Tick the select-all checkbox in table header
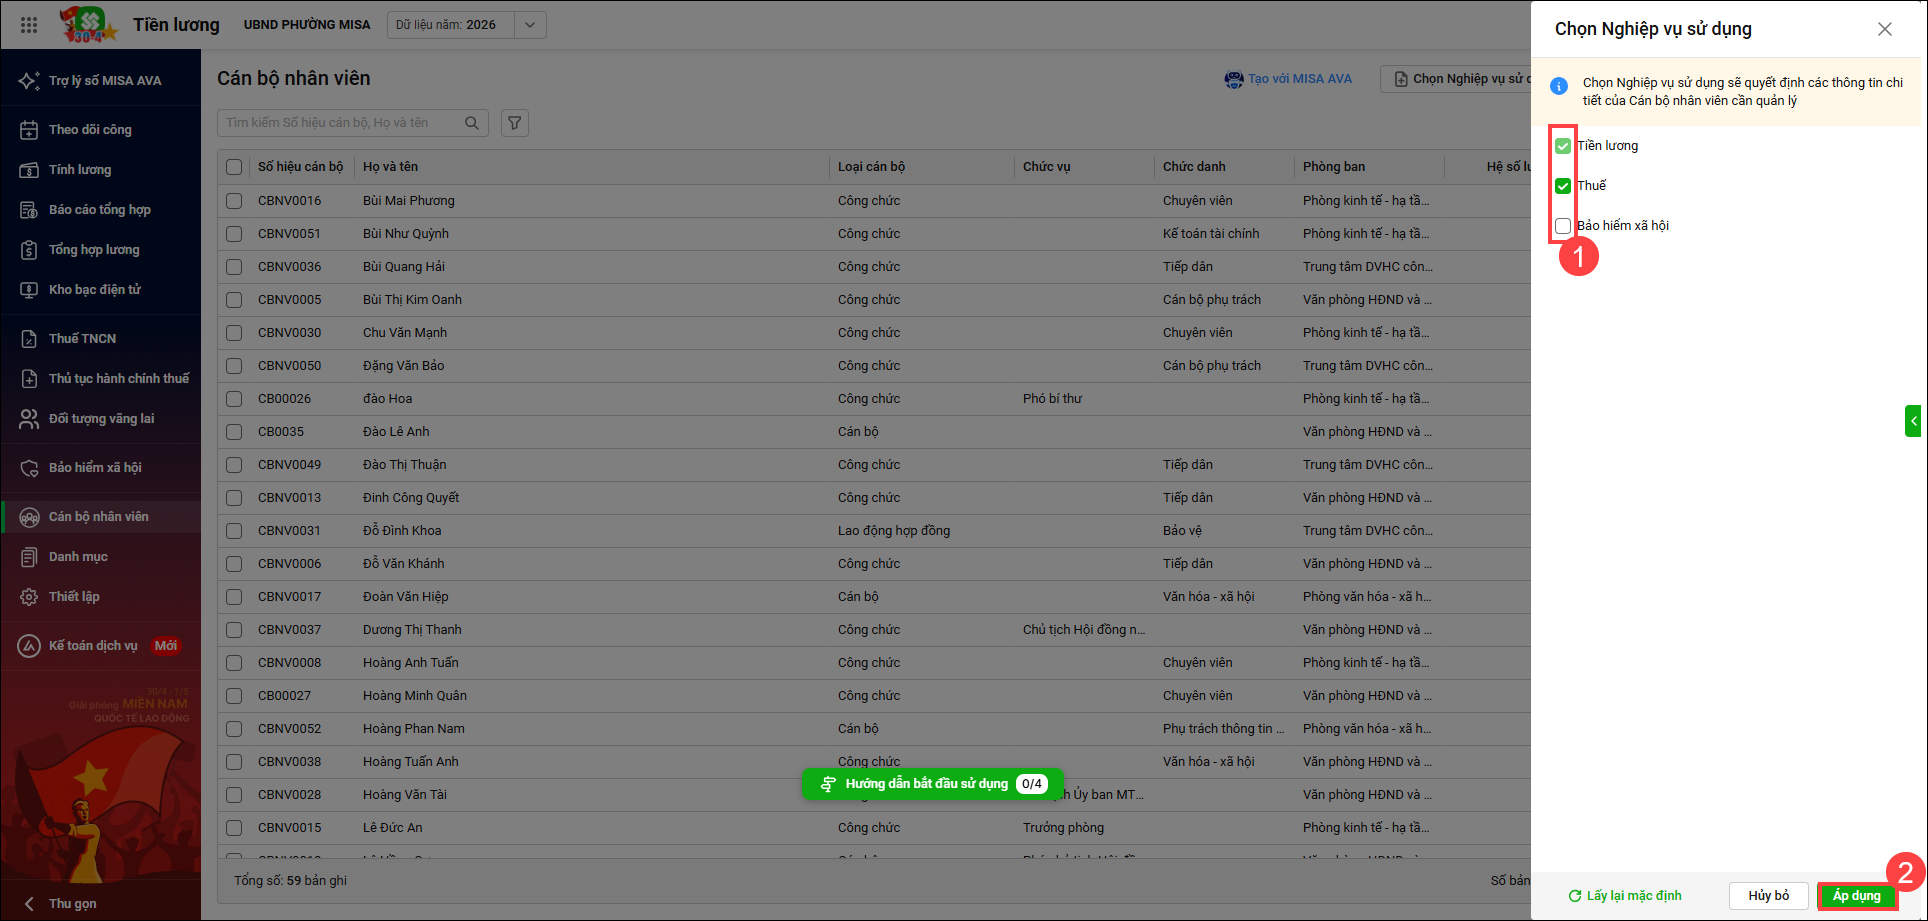 coord(234,167)
